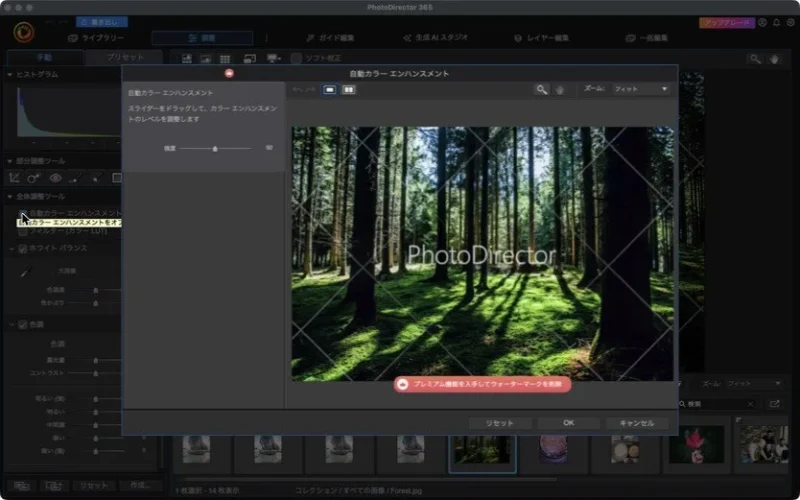
Task: Collapse the Tone (色調) section chevron
Action: (x=12, y=324)
